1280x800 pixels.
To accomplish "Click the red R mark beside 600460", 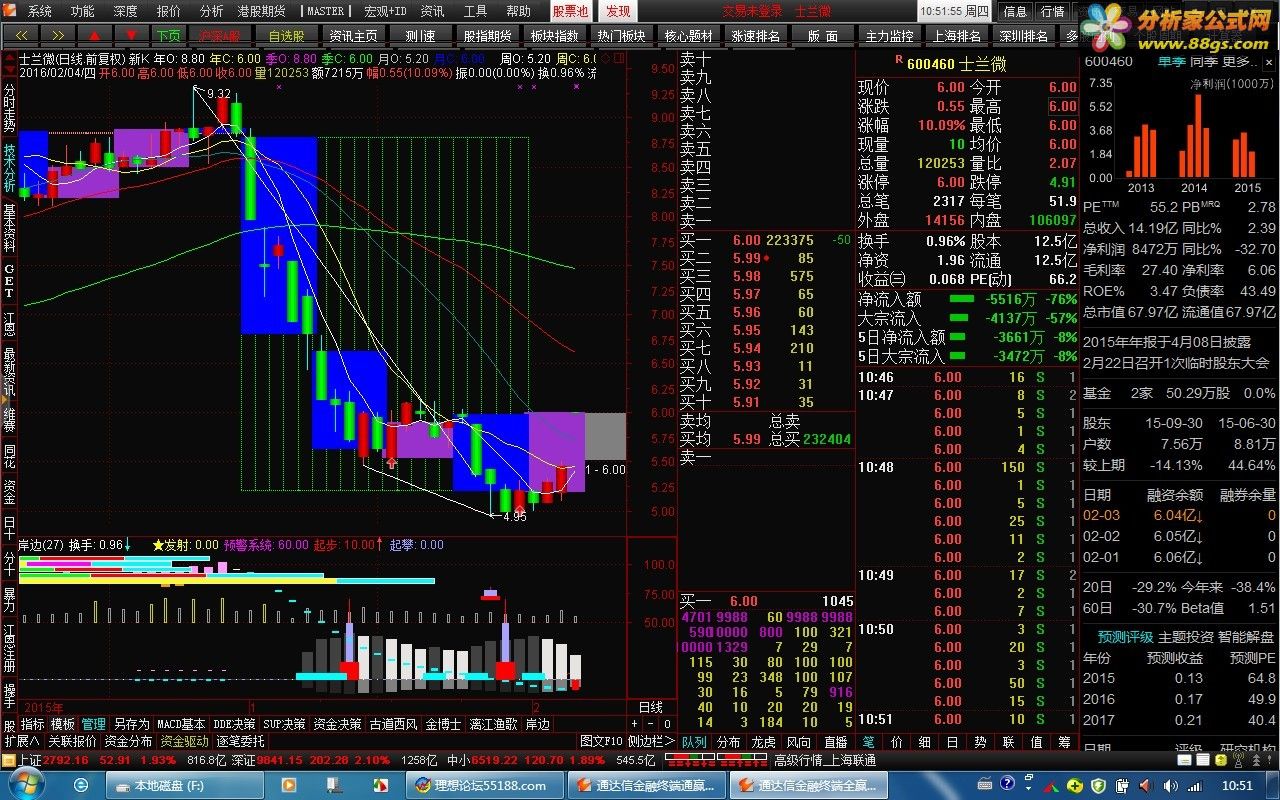I will 898,59.
